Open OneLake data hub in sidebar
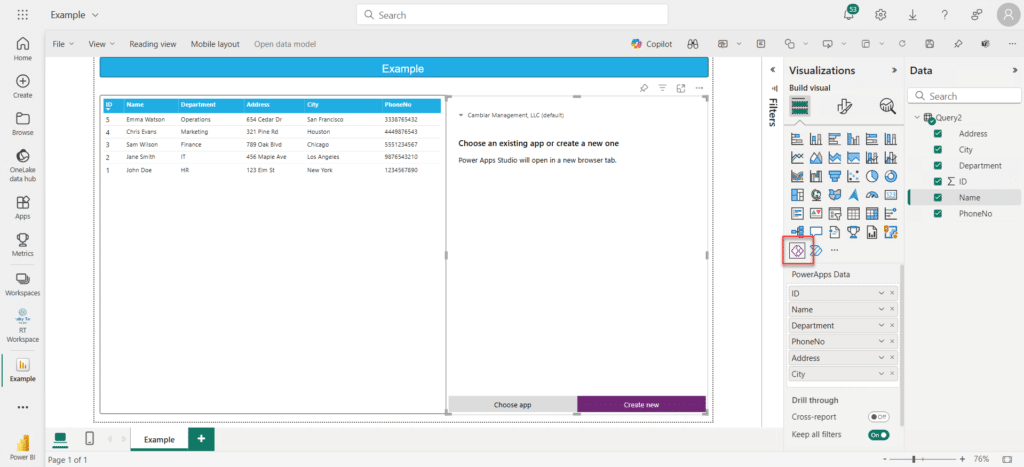Screen dimensions: 1024x467 22,163
